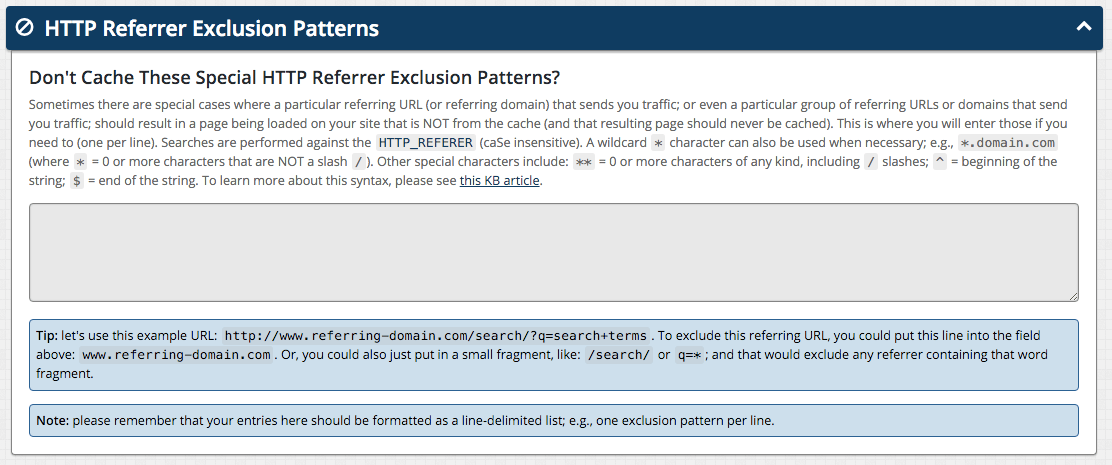Click the single * code after "A wildcard"
The image size is (1112, 465).
tap(658, 142)
